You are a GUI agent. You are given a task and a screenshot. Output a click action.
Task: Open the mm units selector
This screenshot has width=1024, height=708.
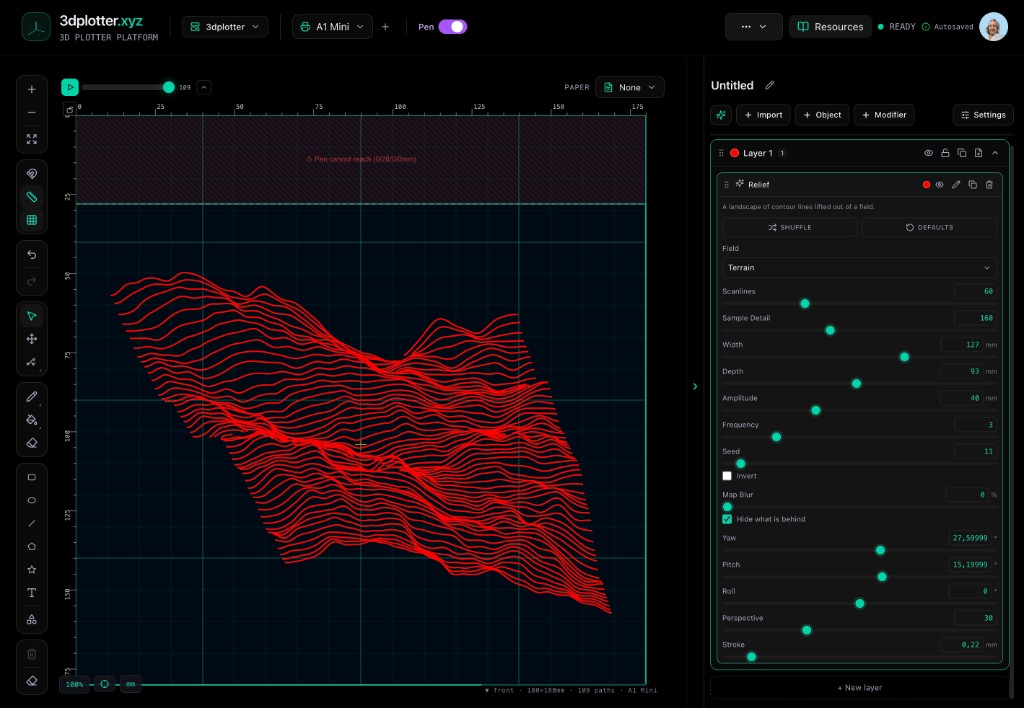coord(131,684)
